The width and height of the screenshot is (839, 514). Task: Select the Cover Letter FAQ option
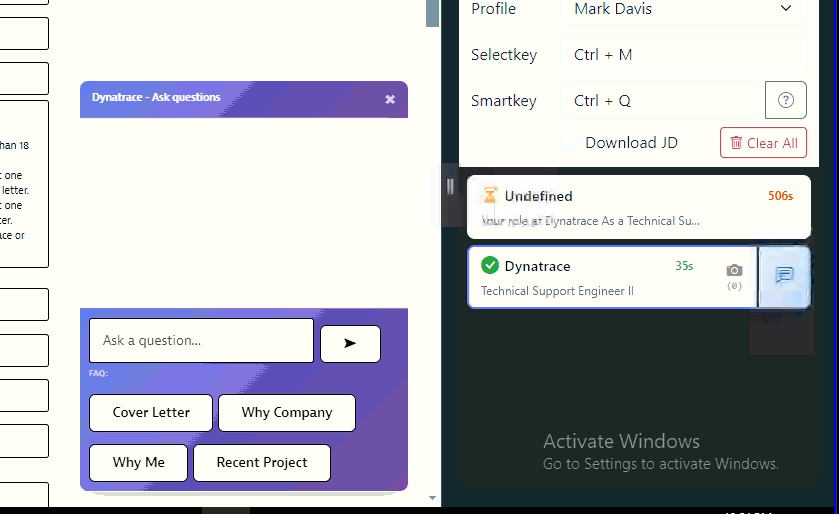coord(151,413)
